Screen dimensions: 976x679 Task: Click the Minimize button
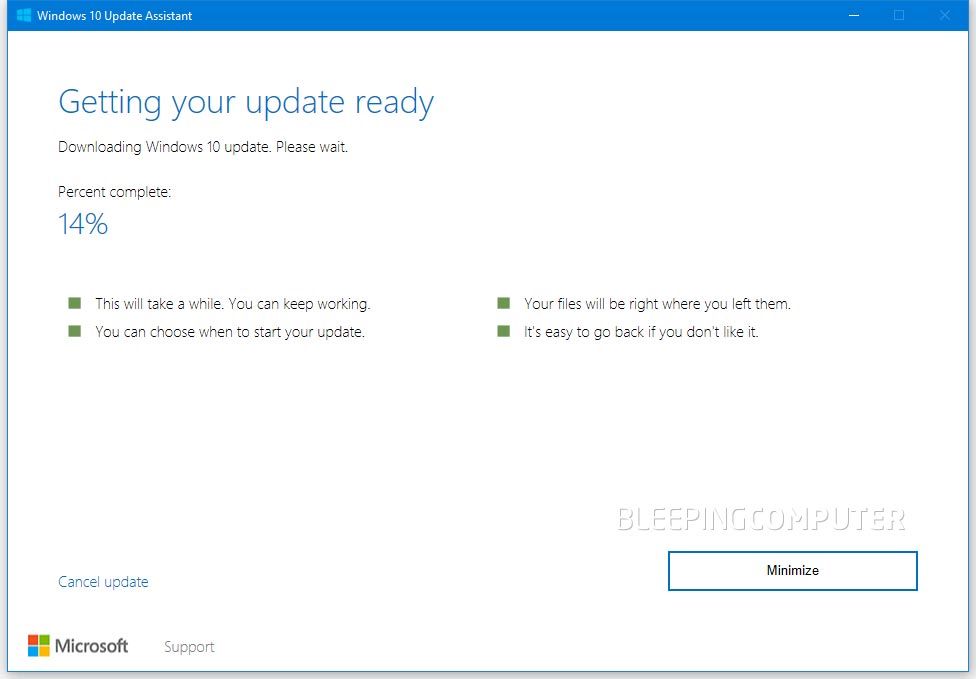[x=792, y=571]
